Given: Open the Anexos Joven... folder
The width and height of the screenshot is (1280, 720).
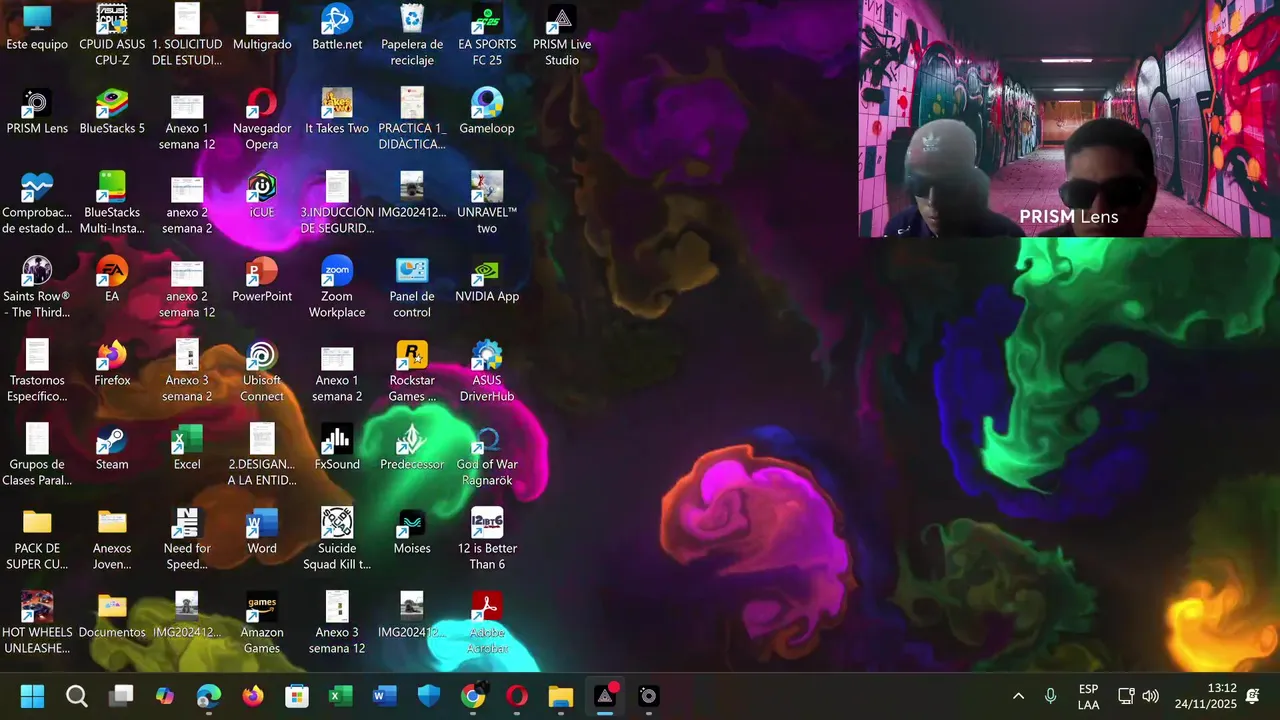Looking at the screenshot, I should click(112, 539).
